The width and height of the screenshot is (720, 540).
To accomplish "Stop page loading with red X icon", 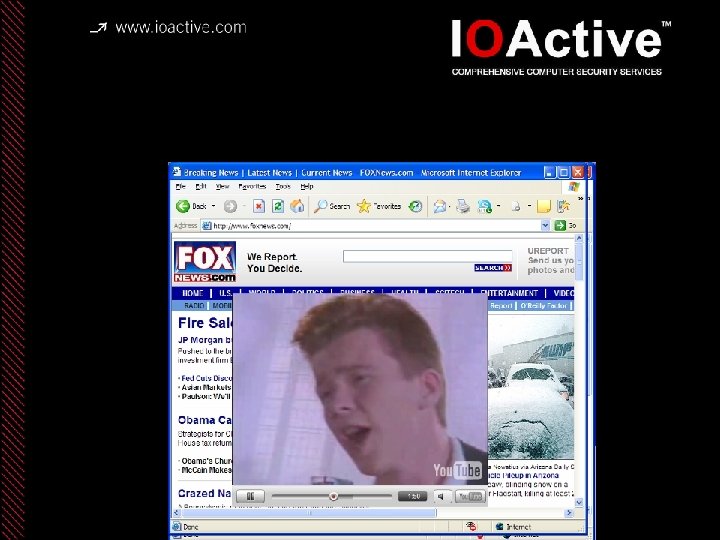I will click(259, 207).
